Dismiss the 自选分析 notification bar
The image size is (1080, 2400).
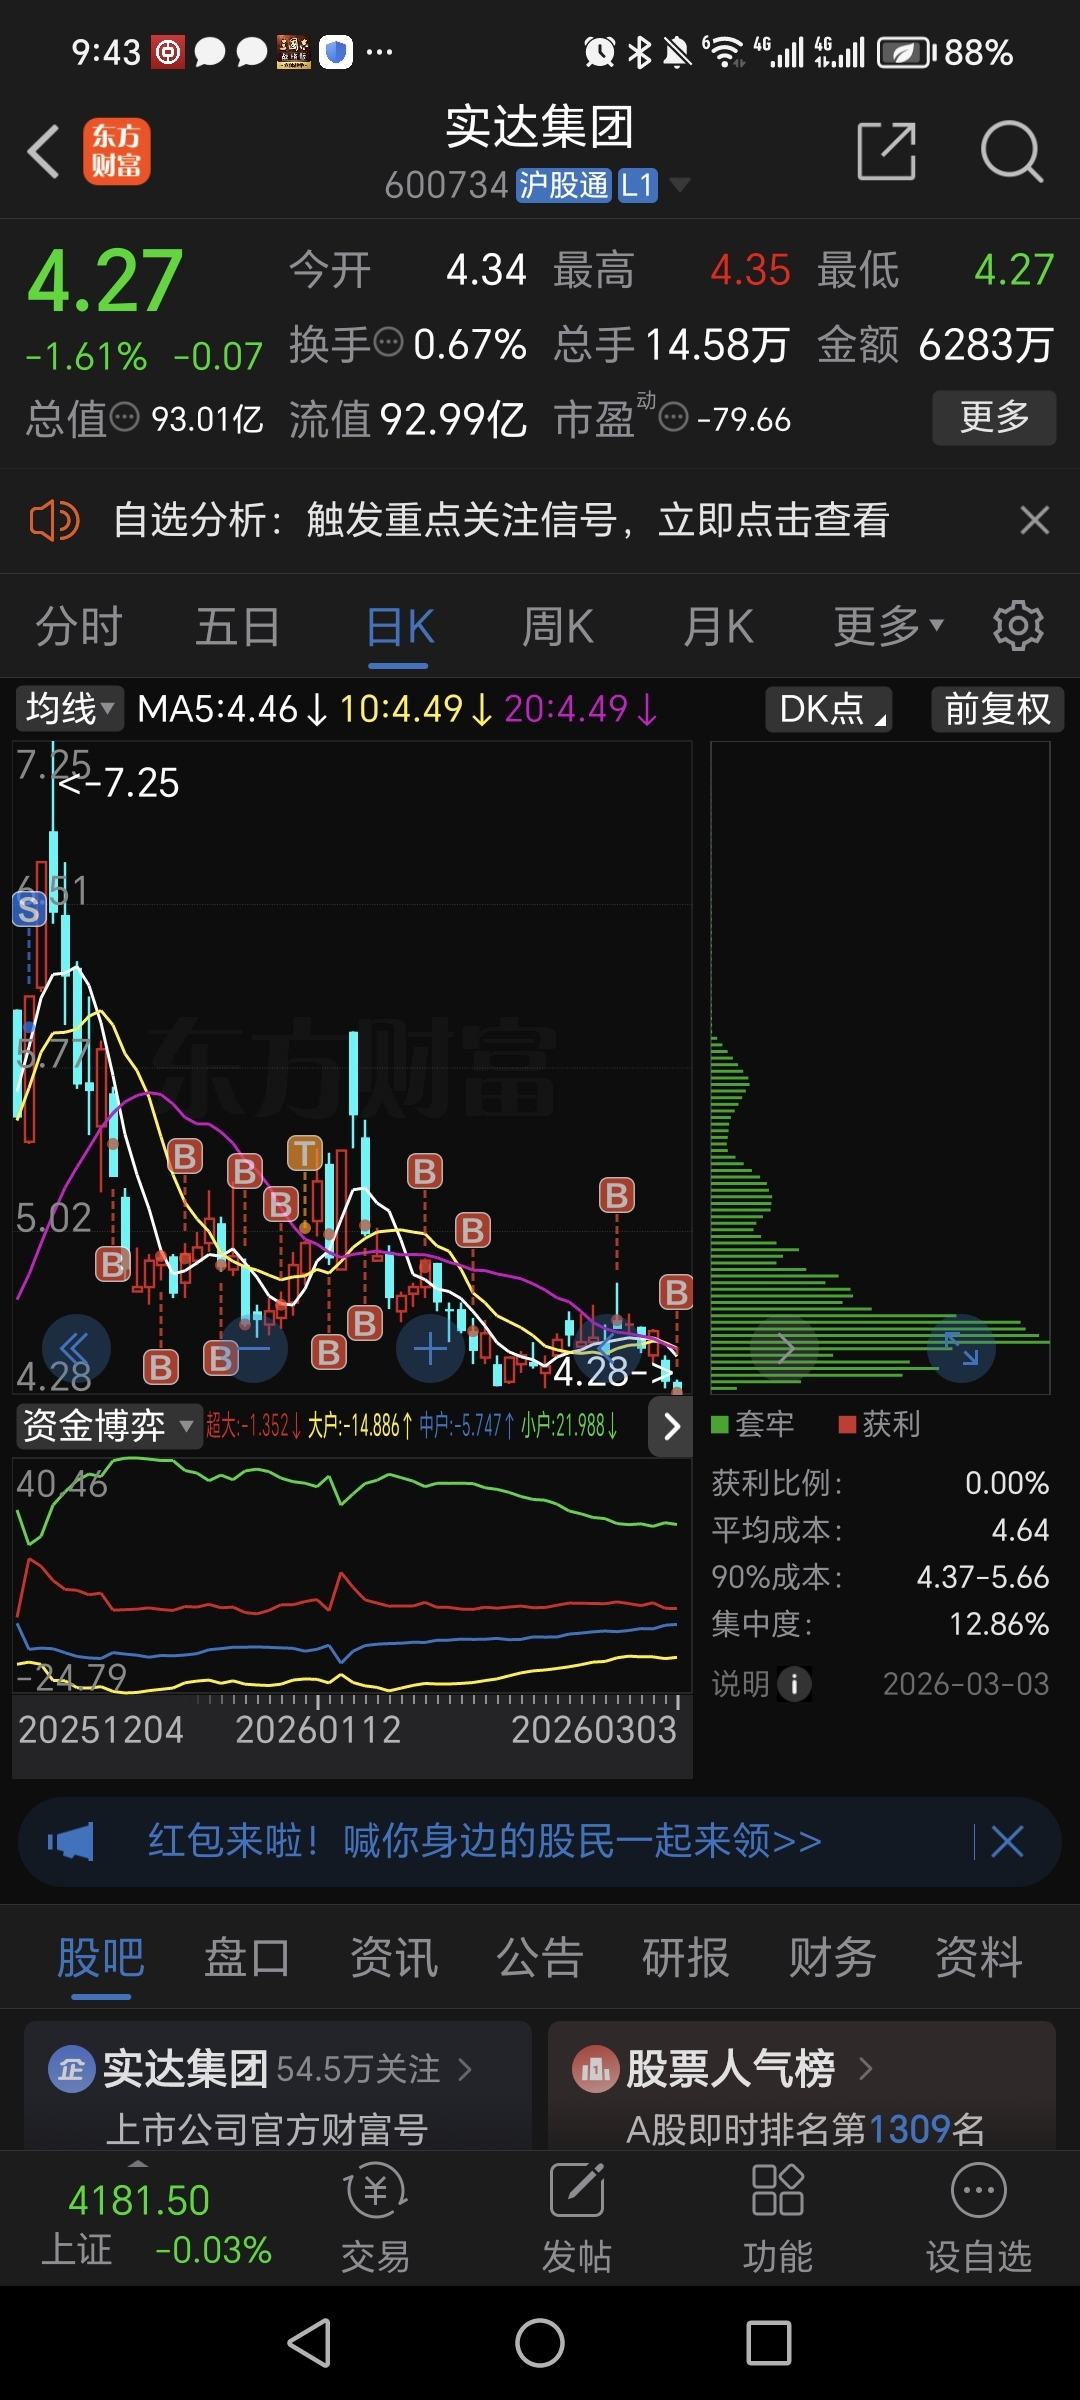[1035, 520]
